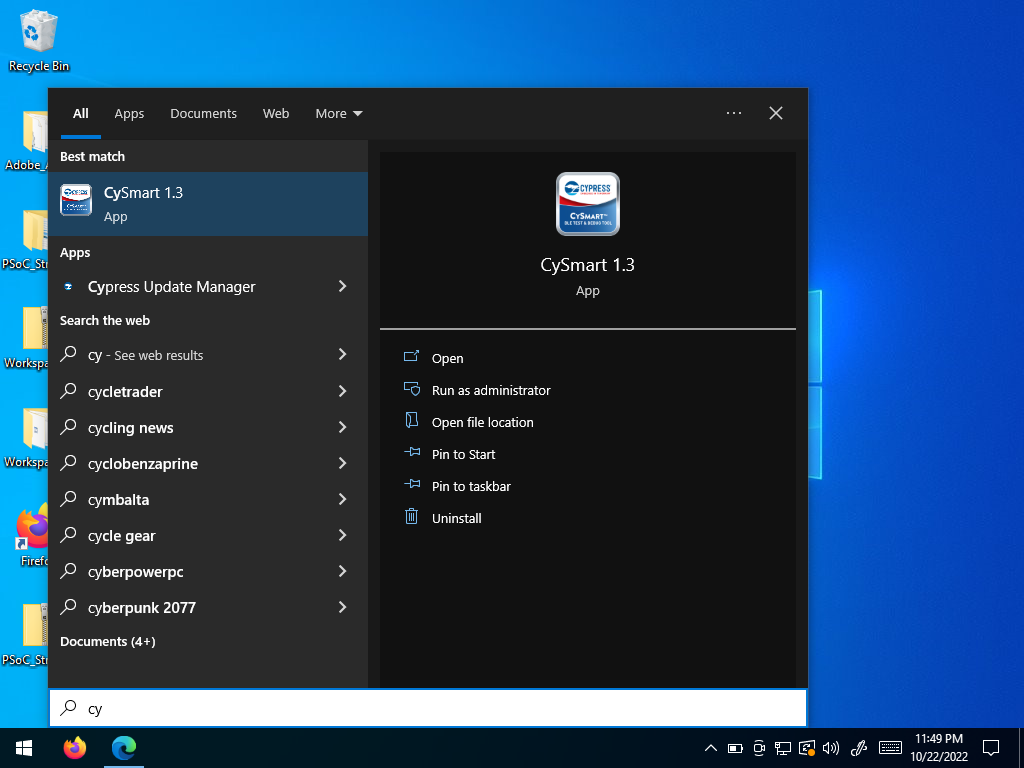Click the large CySmart logo in preview pane
This screenshot has width=1024, height=768.
(588, 204)
